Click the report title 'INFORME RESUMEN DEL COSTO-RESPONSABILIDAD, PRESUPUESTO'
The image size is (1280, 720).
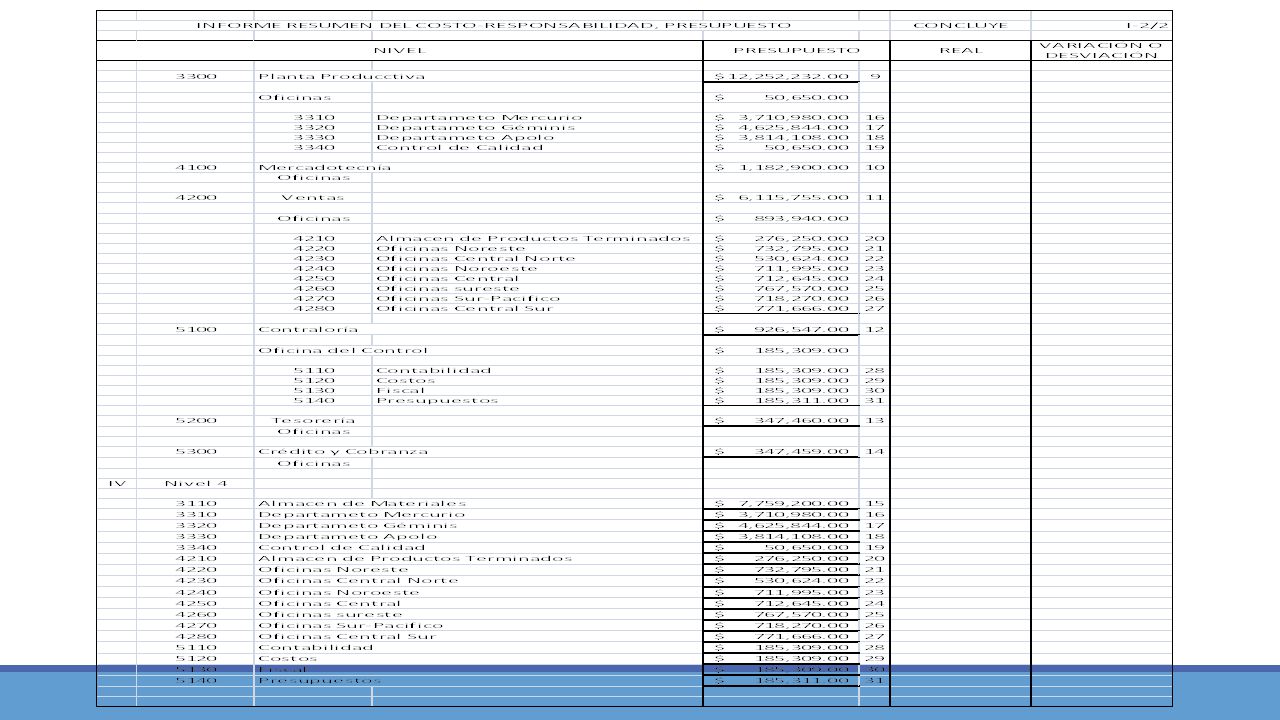494,25
